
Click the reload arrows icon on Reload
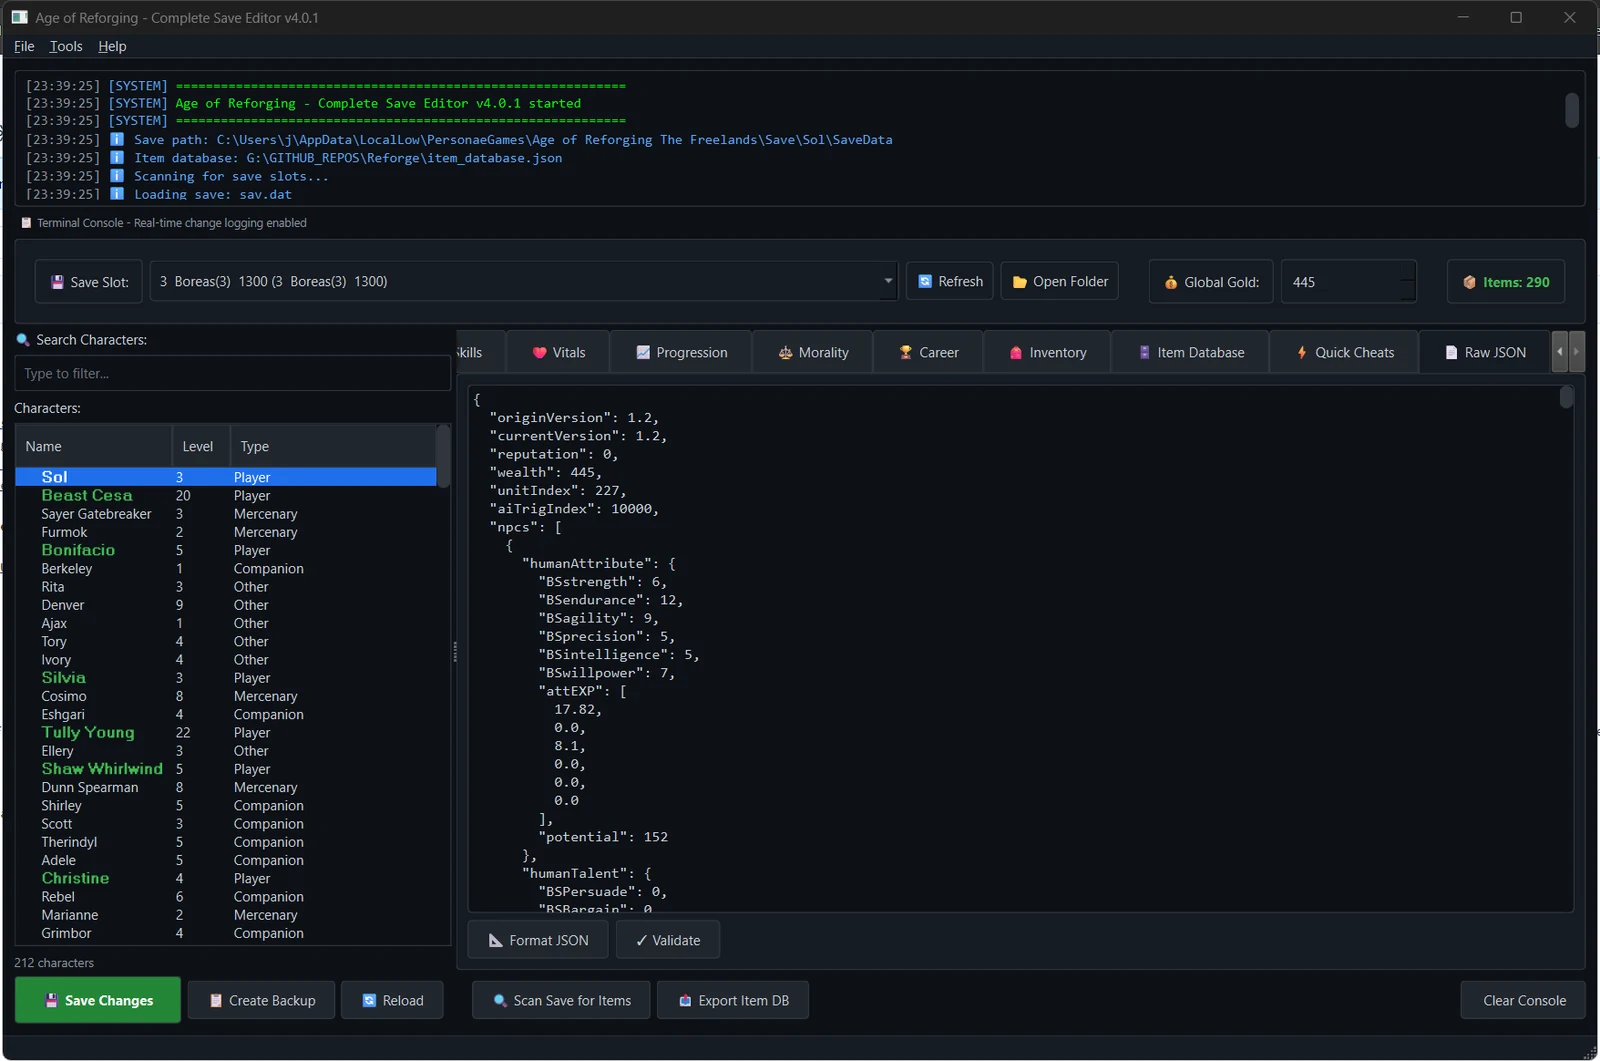click(x=369, y=1000)
